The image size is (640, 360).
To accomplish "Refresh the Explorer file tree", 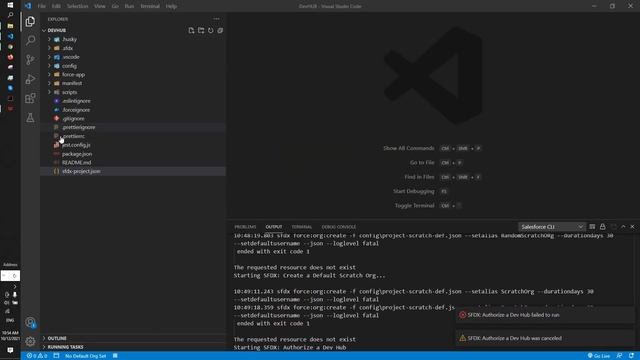I will tap(211, 31).
